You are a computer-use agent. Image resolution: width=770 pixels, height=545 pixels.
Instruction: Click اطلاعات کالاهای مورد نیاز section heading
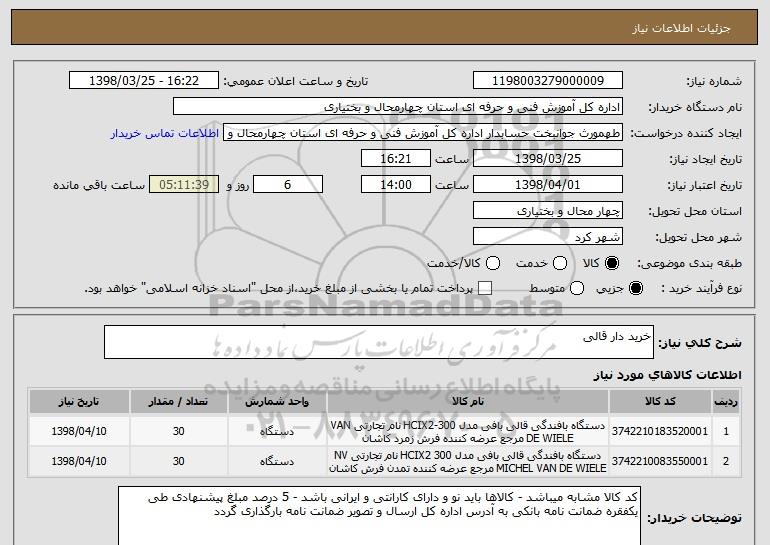coord(667,376)
